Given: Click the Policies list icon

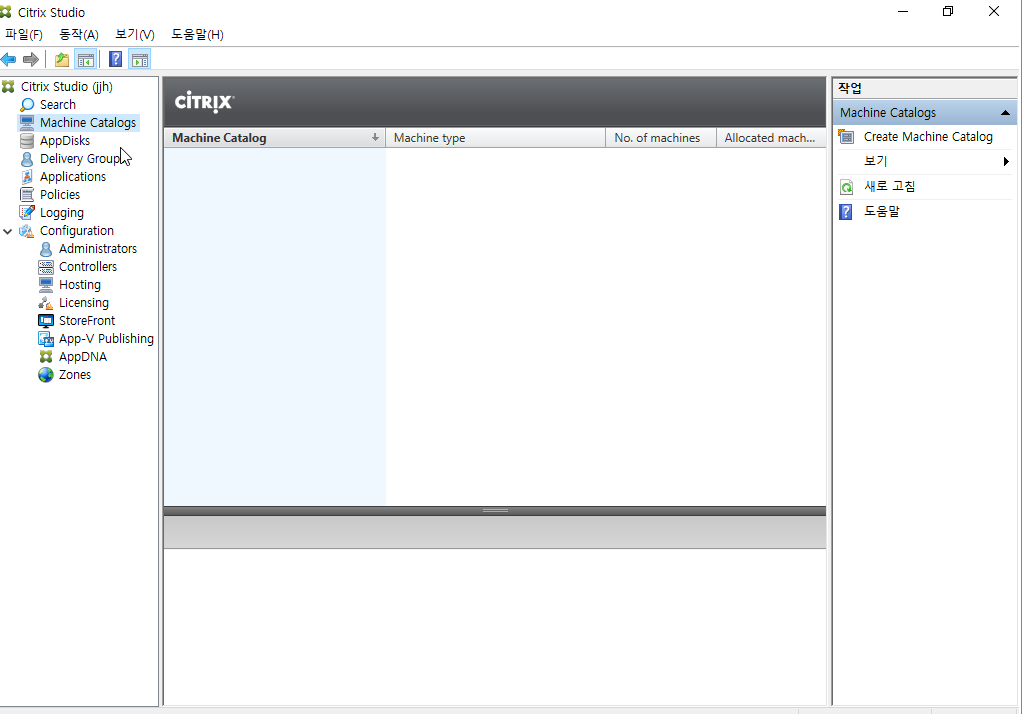Looking at the screenshot, I should 27,194.
